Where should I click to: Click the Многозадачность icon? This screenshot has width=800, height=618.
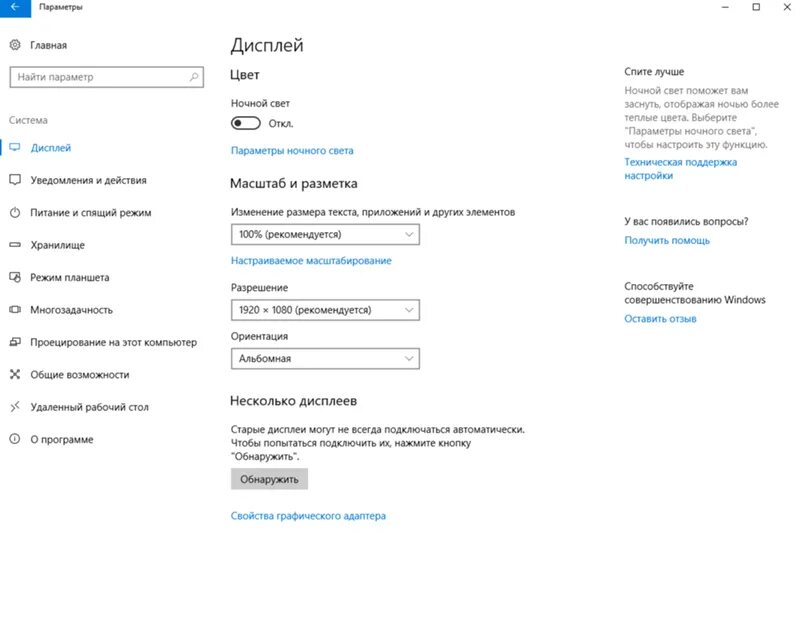click(x=15, y=310)
